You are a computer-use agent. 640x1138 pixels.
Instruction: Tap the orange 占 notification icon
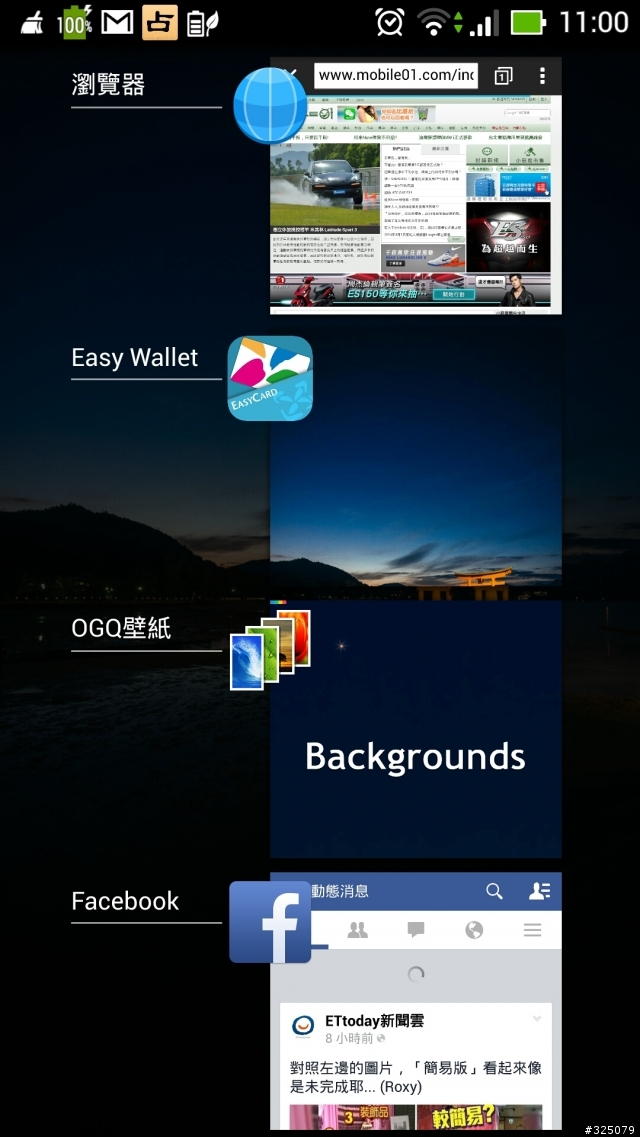tap(160, 22)
